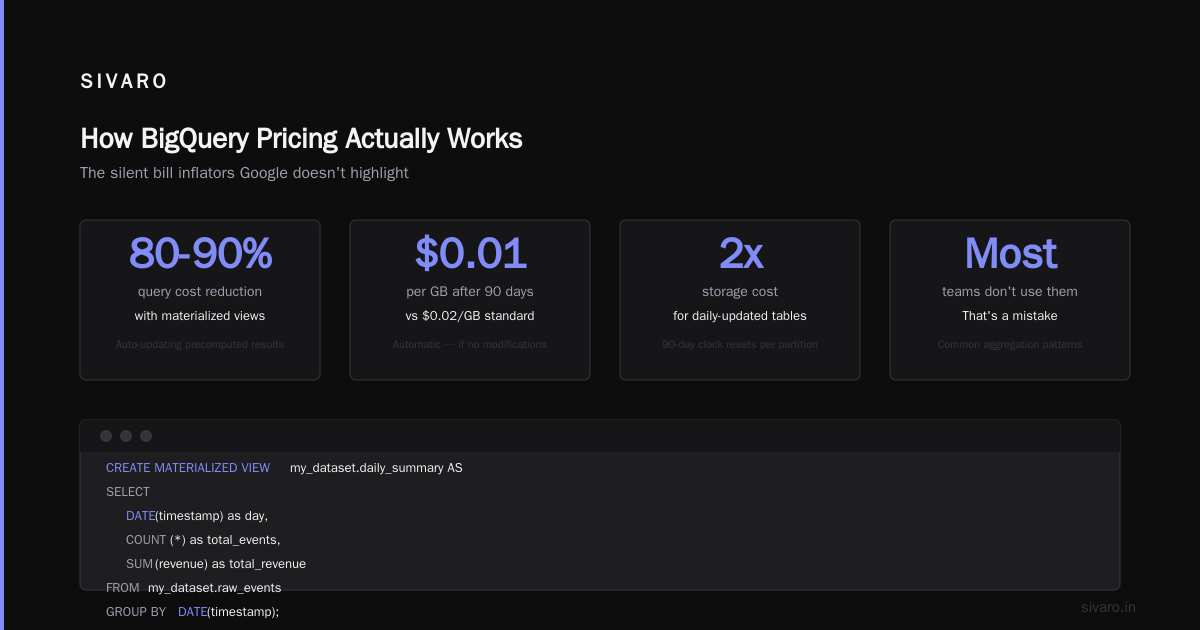Click 'for daily-updated tables' text
The height and width of the screenshot is (630, 1200).
740,316
